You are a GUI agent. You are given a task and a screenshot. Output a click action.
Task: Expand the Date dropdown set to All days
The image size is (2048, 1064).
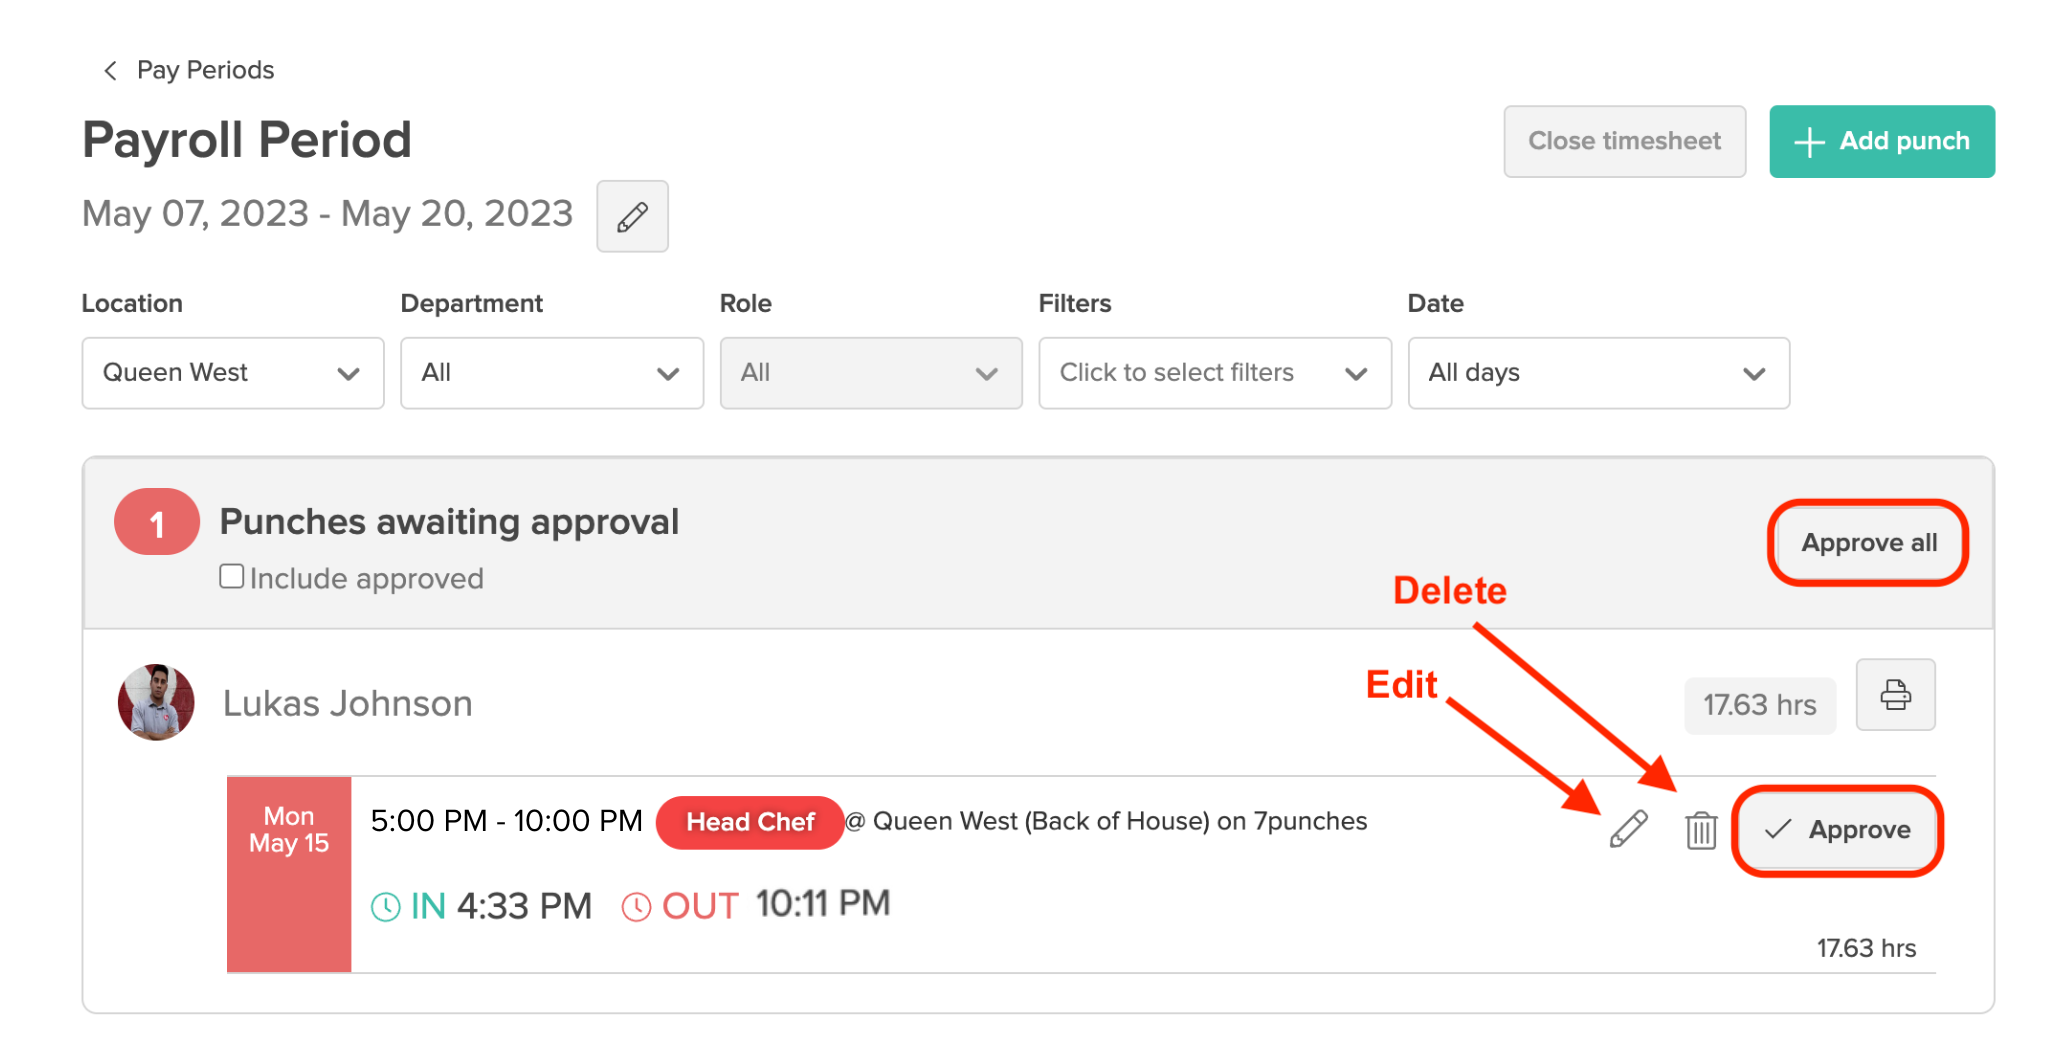[1598, 373]
